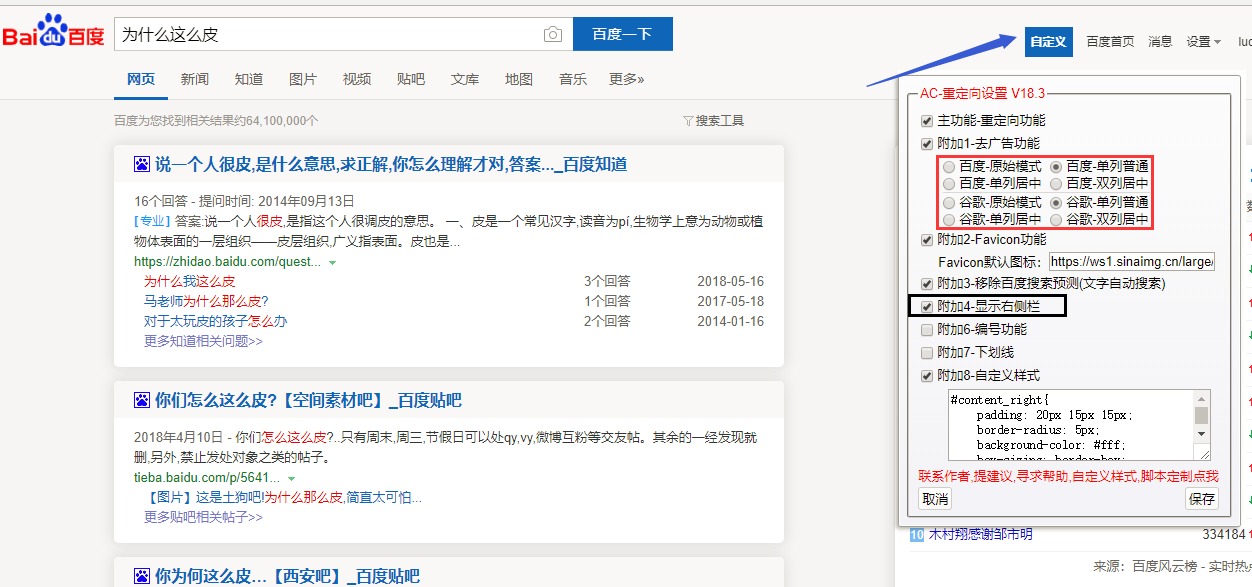Open 更多知道相关问题>> link
This screenshot has height=587, width=1252.
tap(203, 341)
